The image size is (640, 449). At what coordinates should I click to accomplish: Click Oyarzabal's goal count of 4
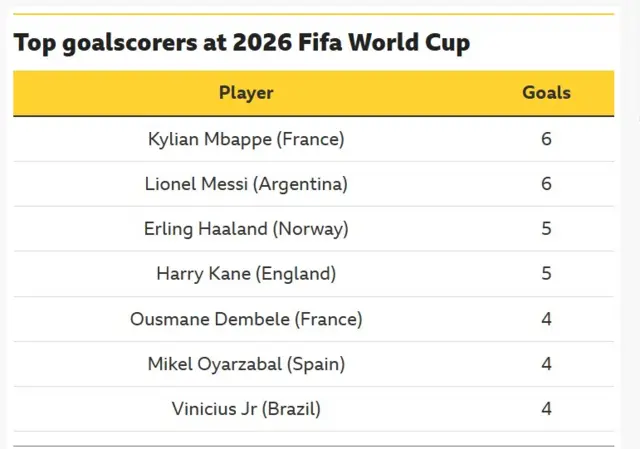547,364
